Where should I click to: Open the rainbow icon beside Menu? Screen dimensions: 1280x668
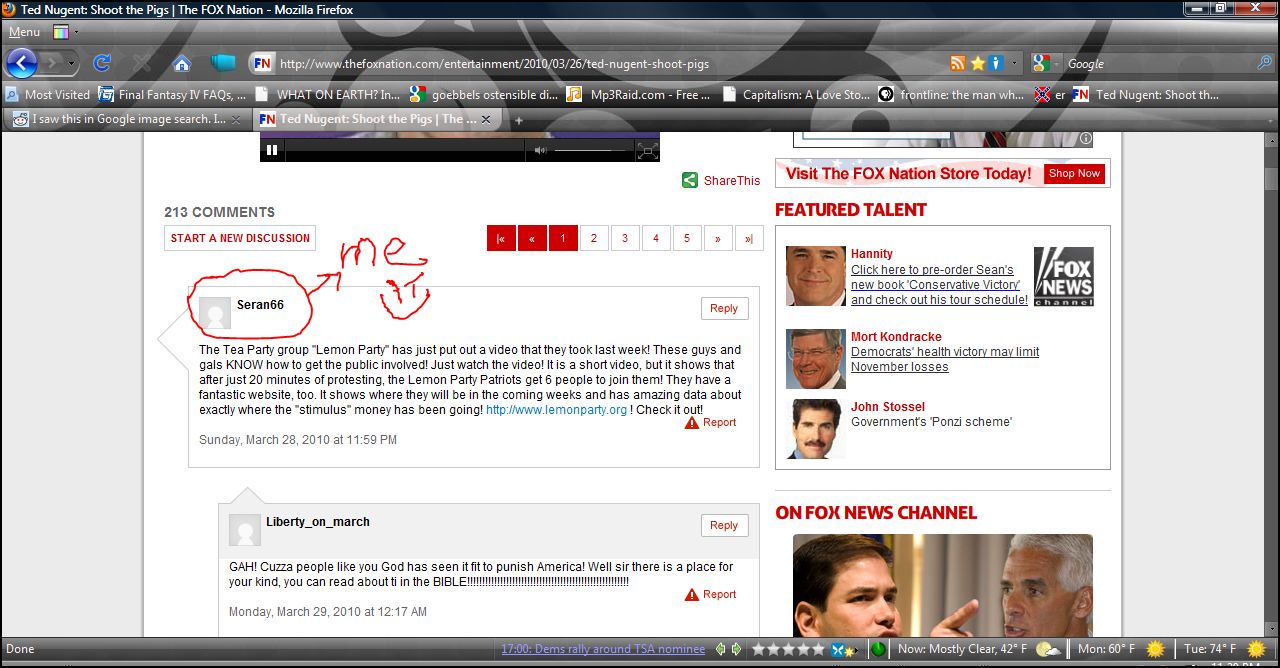60,31
